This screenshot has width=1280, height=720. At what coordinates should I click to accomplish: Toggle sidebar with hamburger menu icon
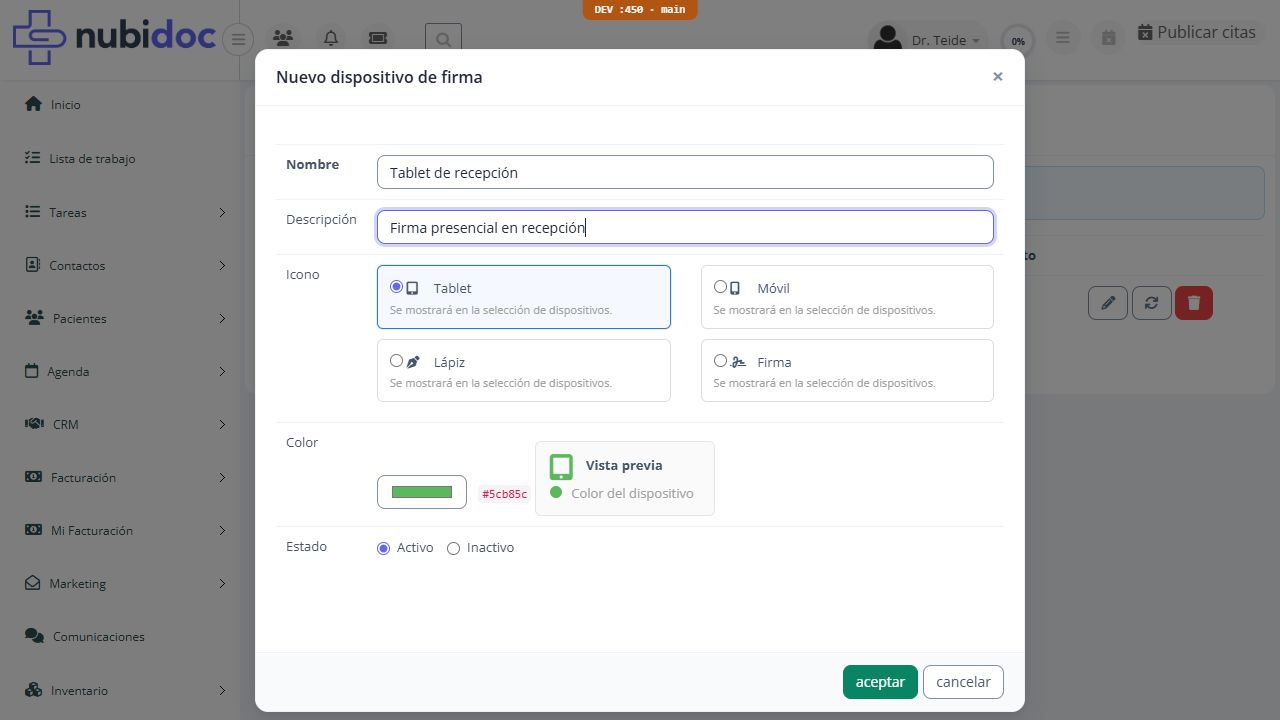(237, 40)
